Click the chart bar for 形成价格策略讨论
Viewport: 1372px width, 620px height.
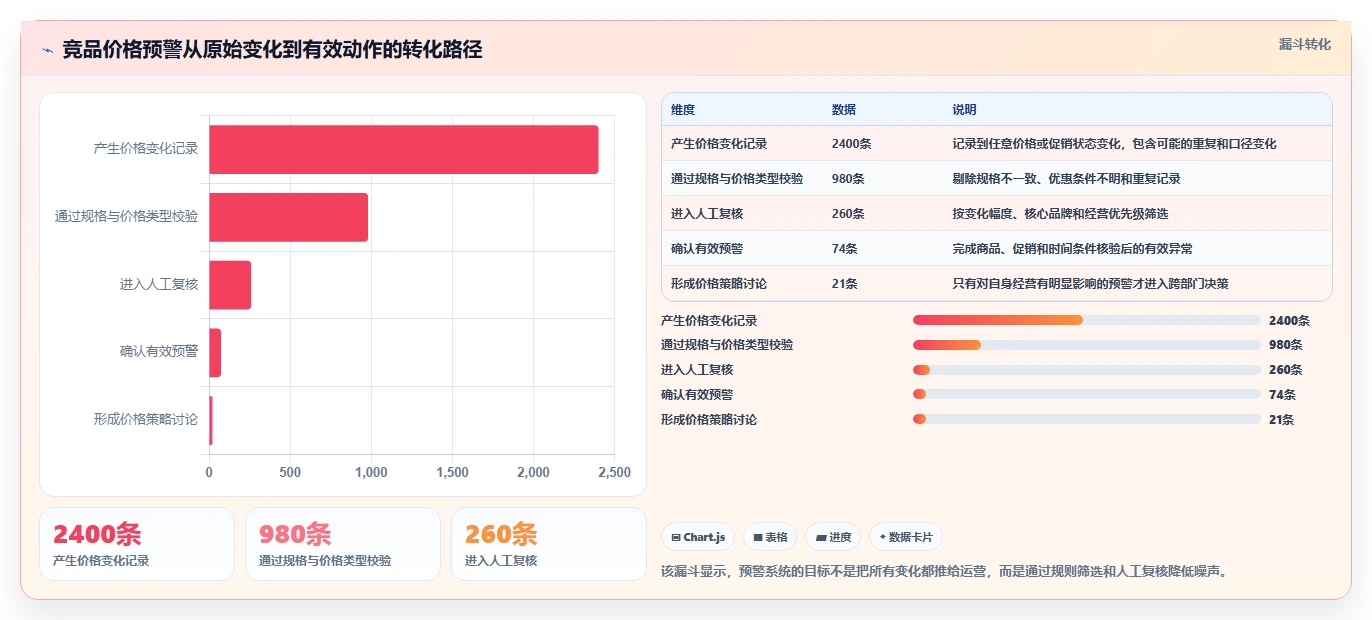click(211, 420)
